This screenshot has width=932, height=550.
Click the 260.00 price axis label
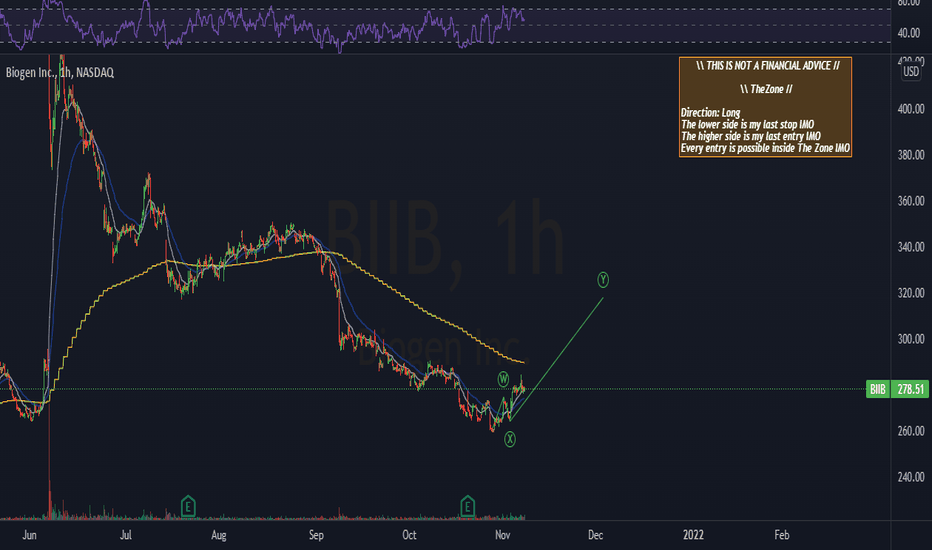tap(911, 430)
